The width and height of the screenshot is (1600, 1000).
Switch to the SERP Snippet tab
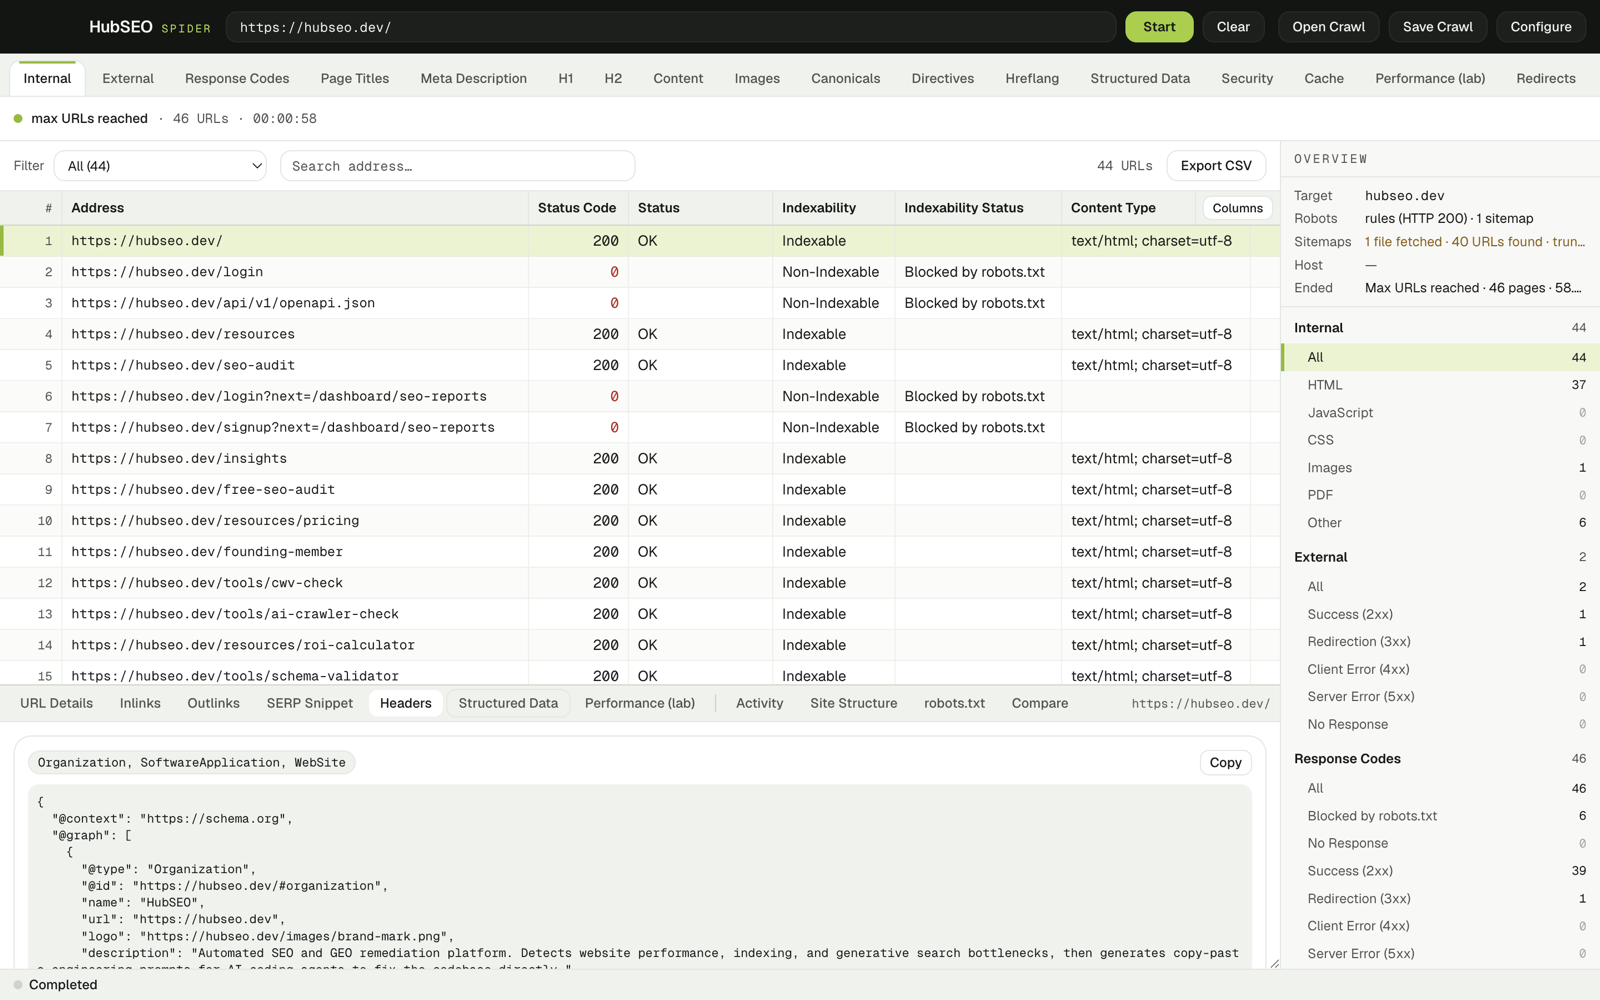coord(310,703)
